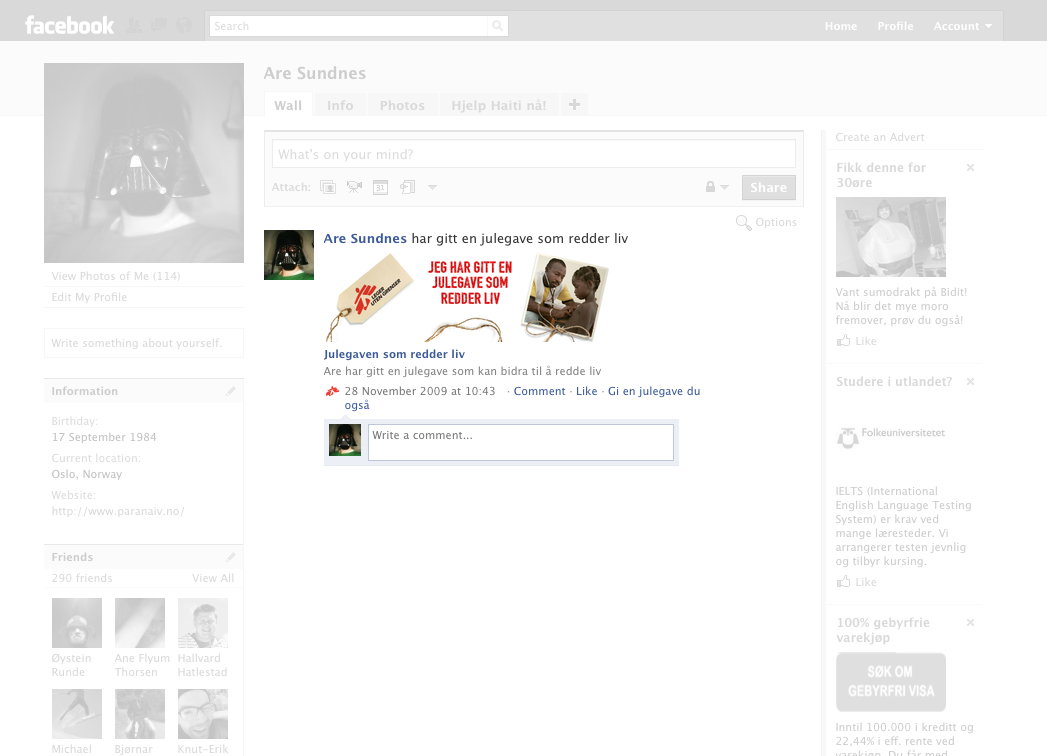Click the wall Options magnifier icon
1047x756 pixels.
(743, 222)
